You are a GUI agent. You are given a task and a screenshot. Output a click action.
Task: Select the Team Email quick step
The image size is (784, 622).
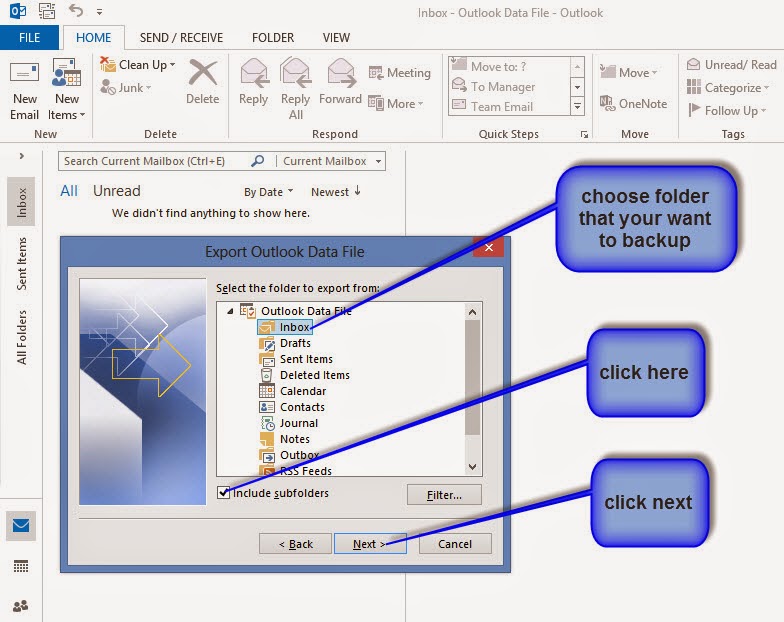[x=508, y=106]
